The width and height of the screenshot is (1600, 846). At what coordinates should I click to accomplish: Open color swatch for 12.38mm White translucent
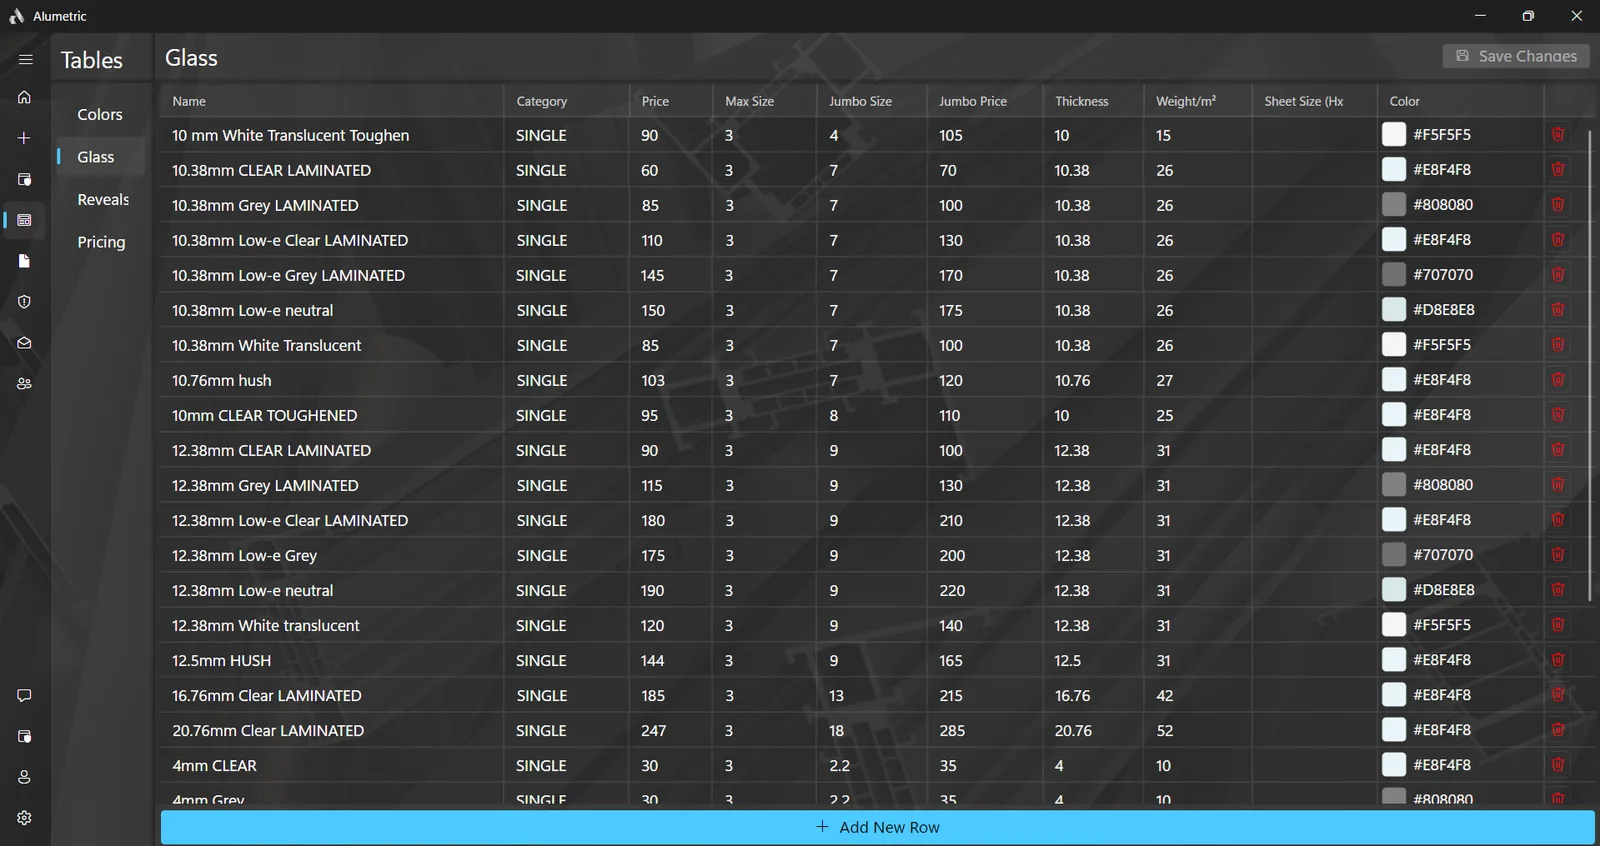pos(1394,624)
